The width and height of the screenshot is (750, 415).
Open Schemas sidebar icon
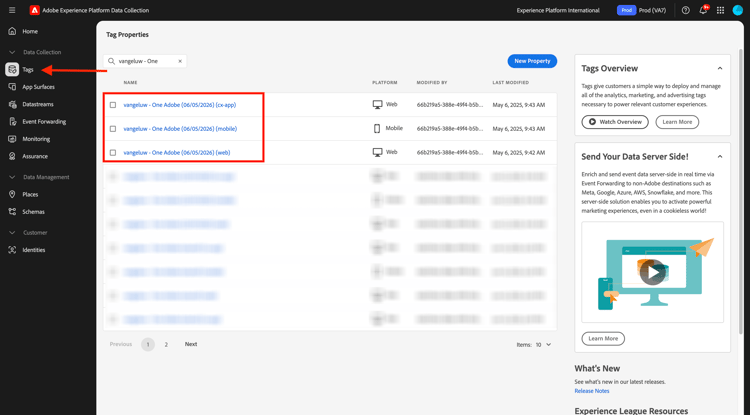pos(12,211)
